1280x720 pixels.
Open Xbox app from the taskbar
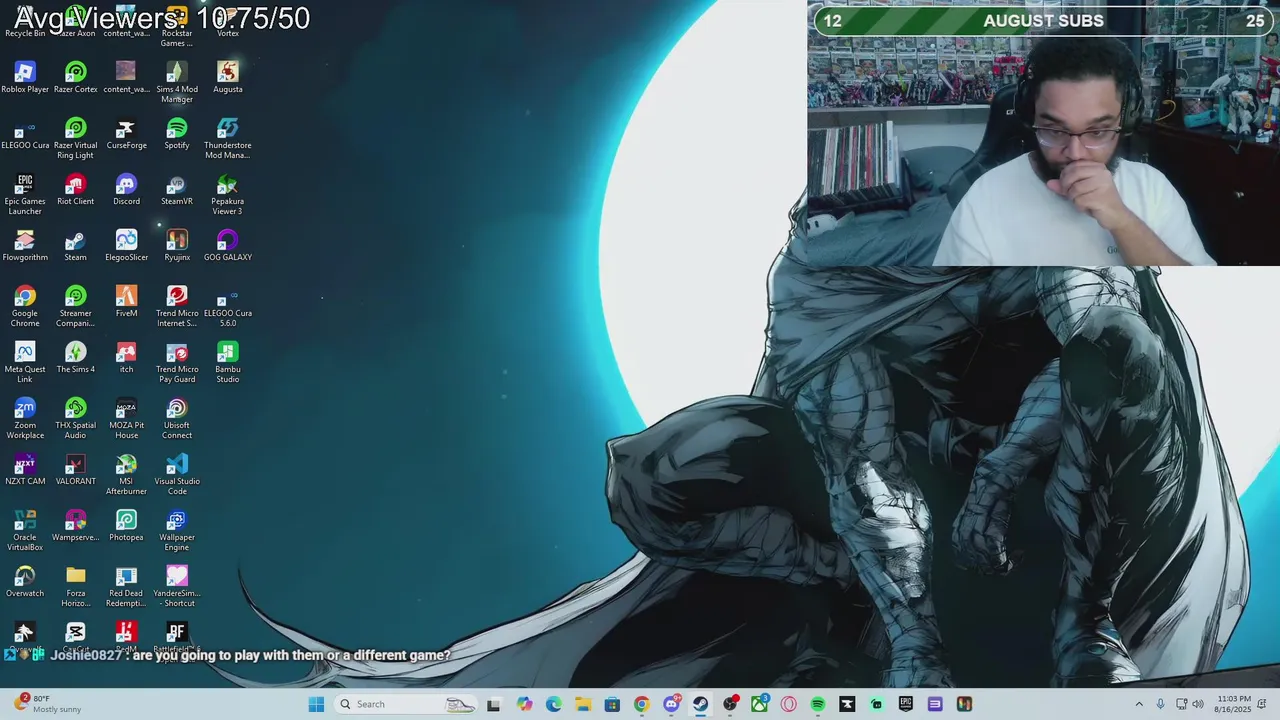(760, 704)
